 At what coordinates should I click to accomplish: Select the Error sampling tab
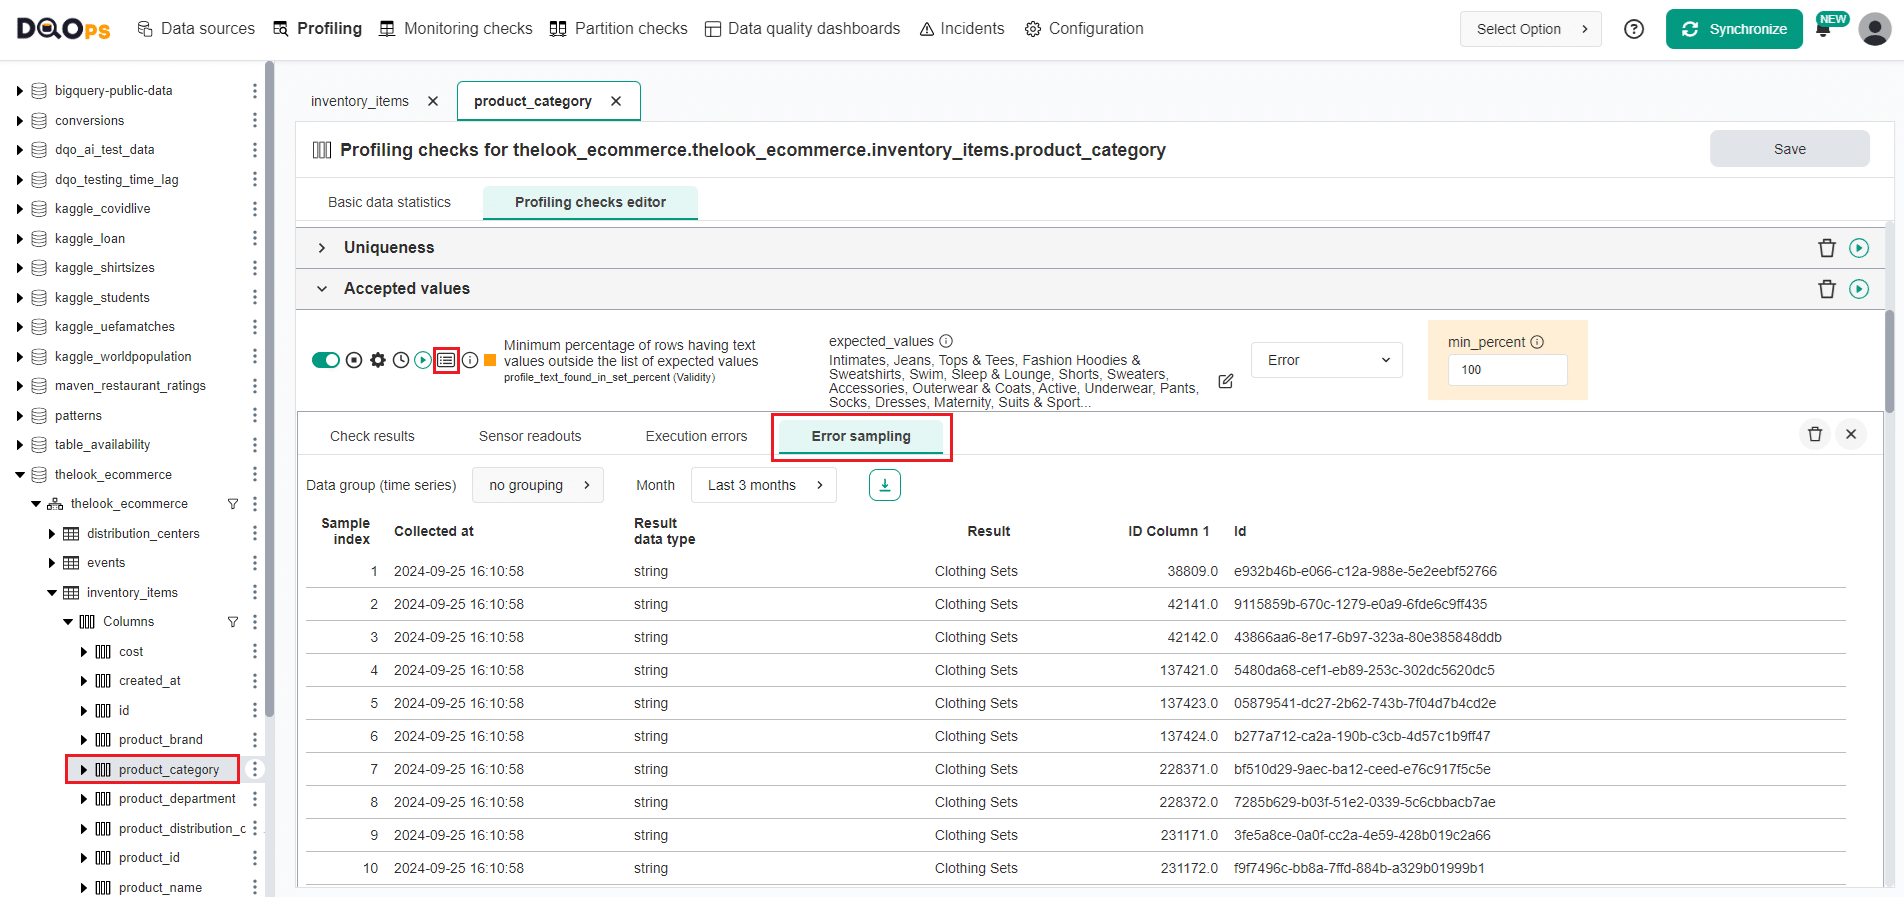tap(861, 436)
